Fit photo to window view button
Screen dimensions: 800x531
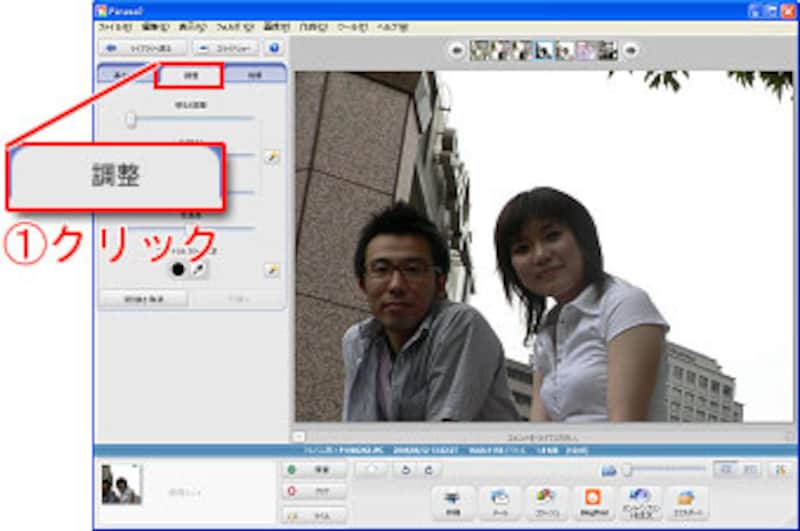pos(726,469)
